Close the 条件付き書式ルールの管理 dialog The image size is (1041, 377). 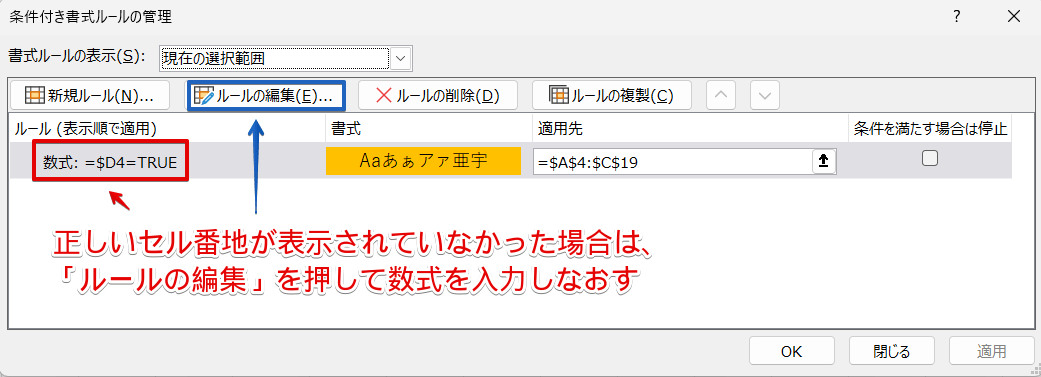(1014, 17)
